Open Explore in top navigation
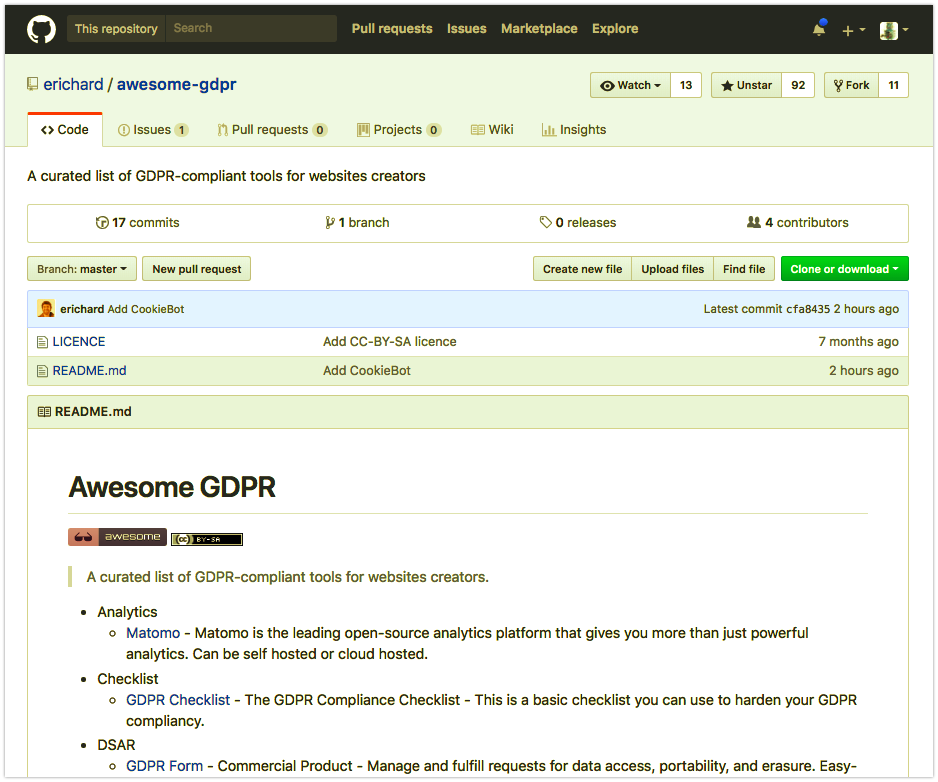938x782 pixels. click(615, 29)
